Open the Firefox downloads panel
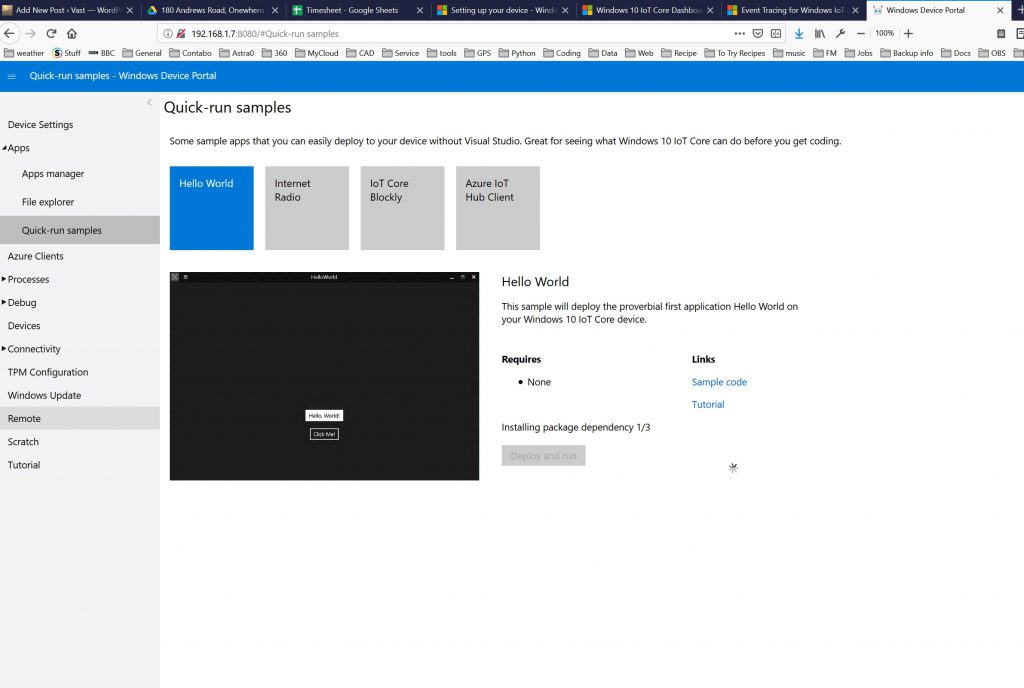The height and width of the screenshot is (688, 1024). click(799, 33)
